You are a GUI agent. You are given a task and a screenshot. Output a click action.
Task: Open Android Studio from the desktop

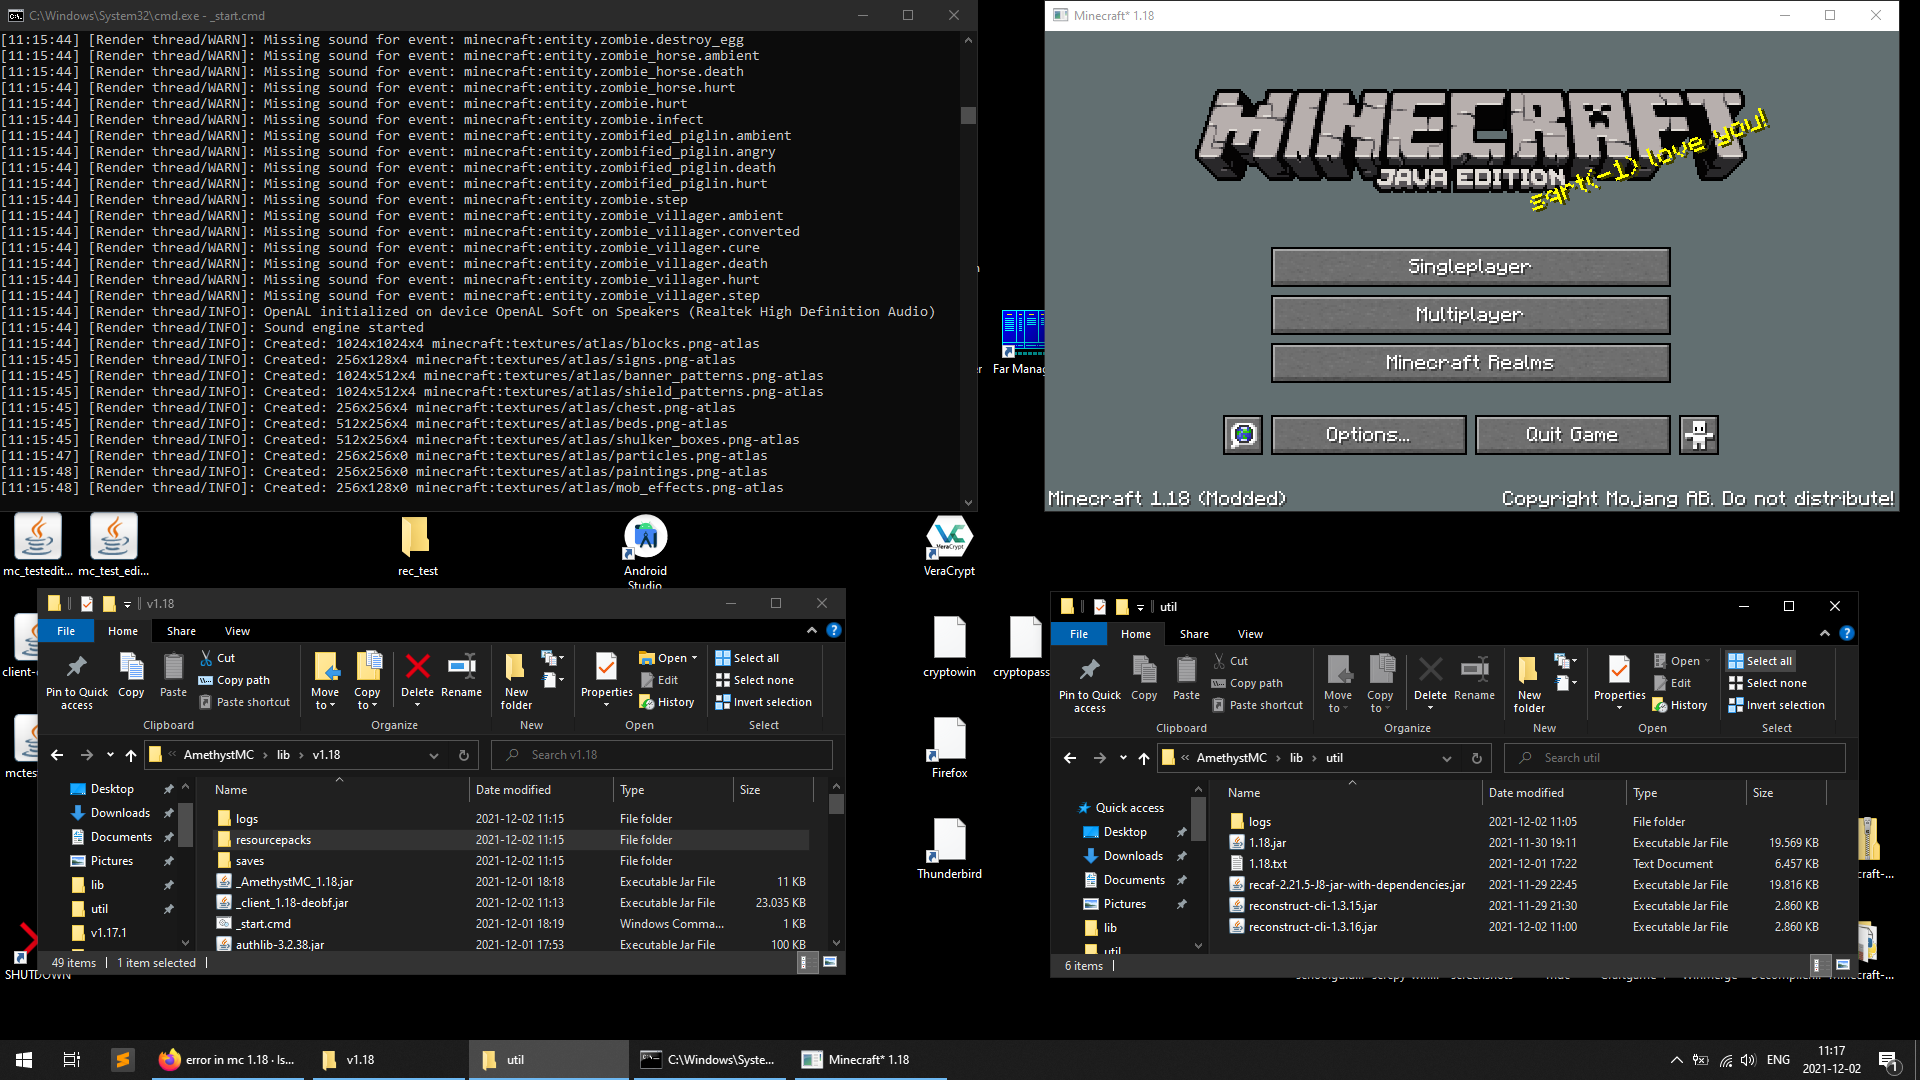pos(644,535)
